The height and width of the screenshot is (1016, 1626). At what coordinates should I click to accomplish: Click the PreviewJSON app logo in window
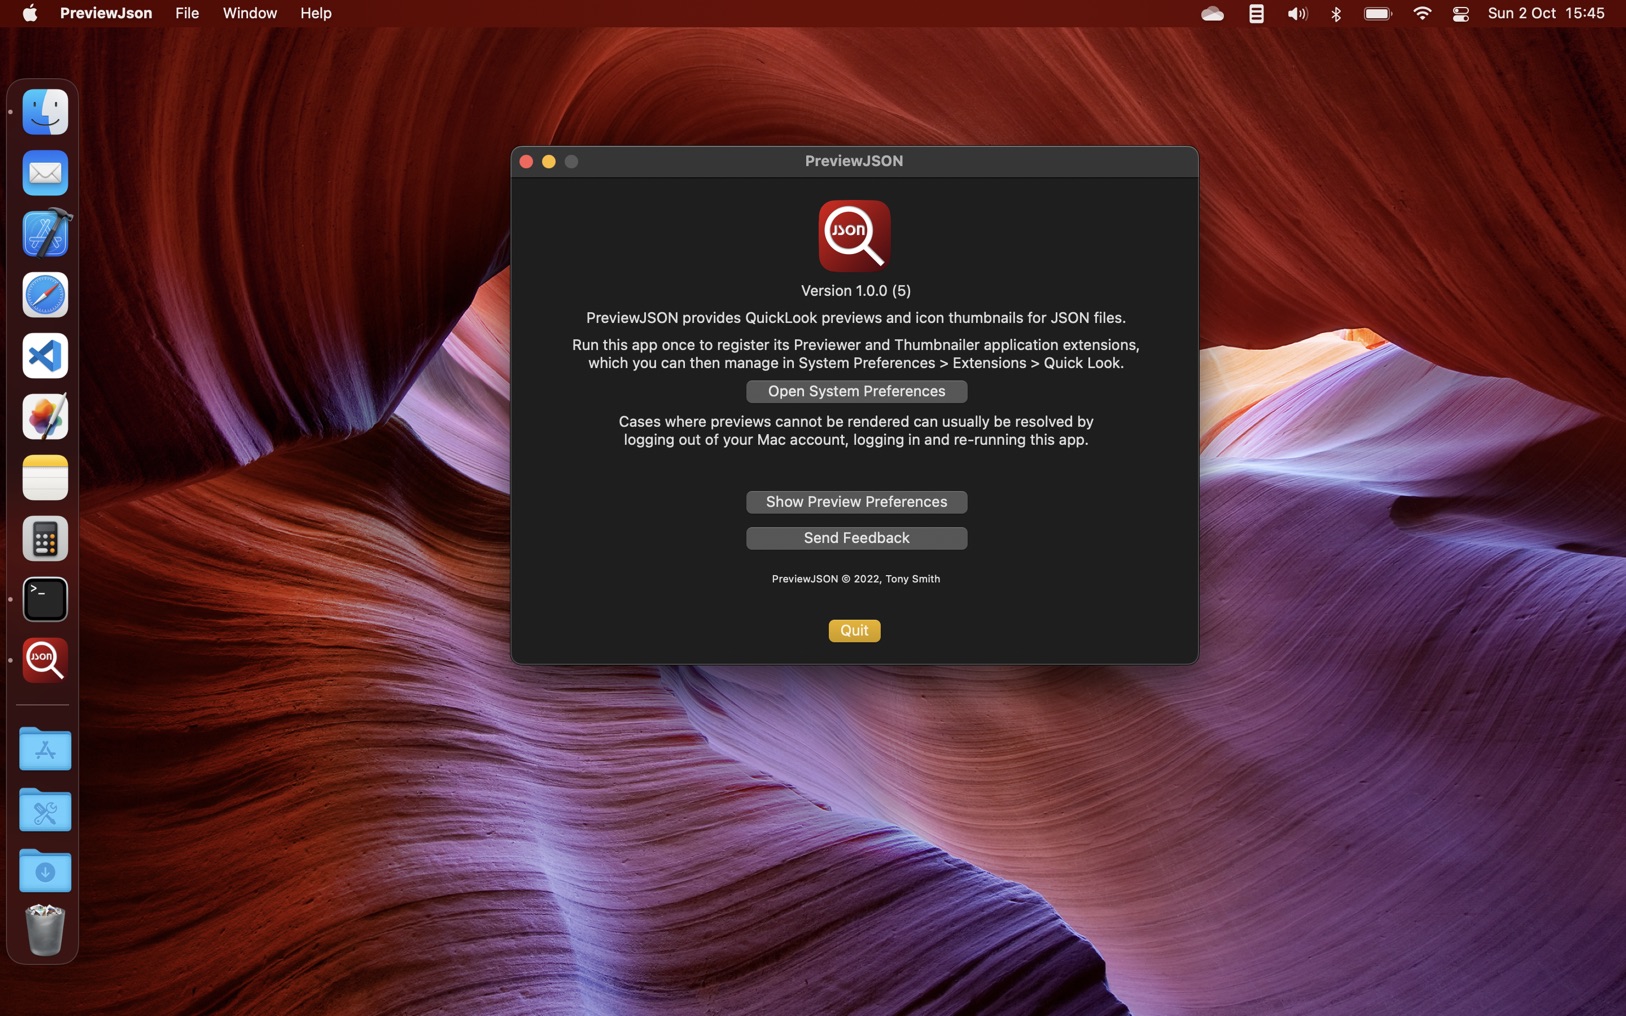click(854, 236)
